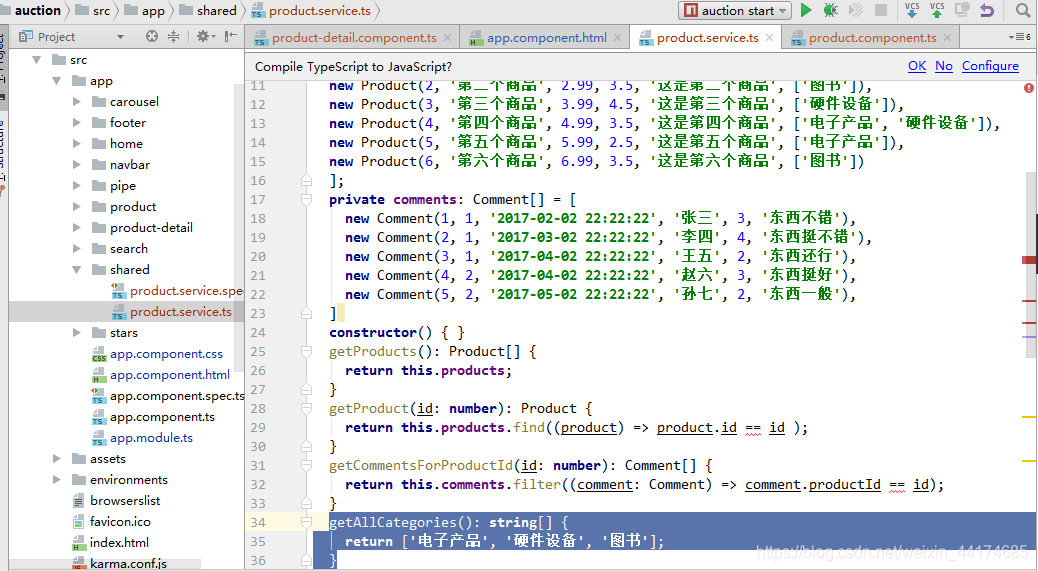This screenshot has height=571, width=1038.
Task: Close the product-detail.component.ts tab
Action: coord(448,38)
